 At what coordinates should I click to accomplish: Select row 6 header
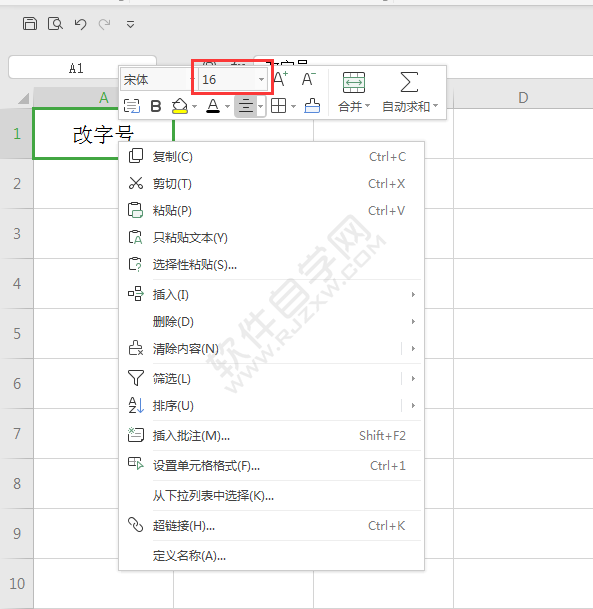click(x=16, y=383)
